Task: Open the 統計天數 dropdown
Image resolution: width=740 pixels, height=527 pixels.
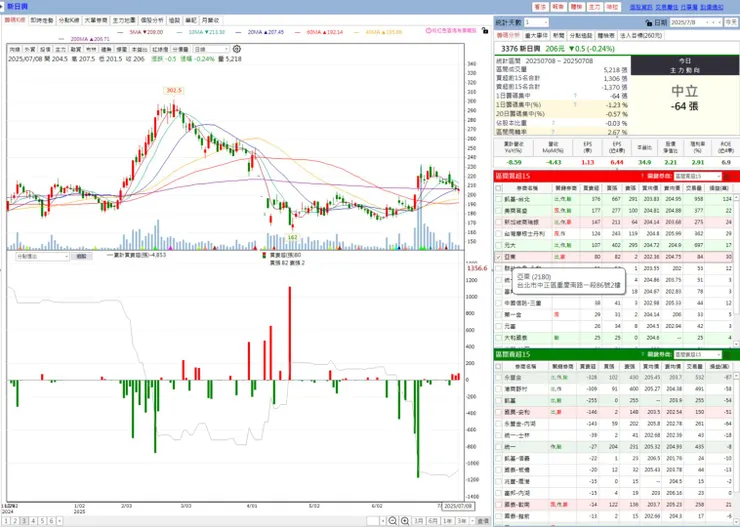Action: coord(537,22)
